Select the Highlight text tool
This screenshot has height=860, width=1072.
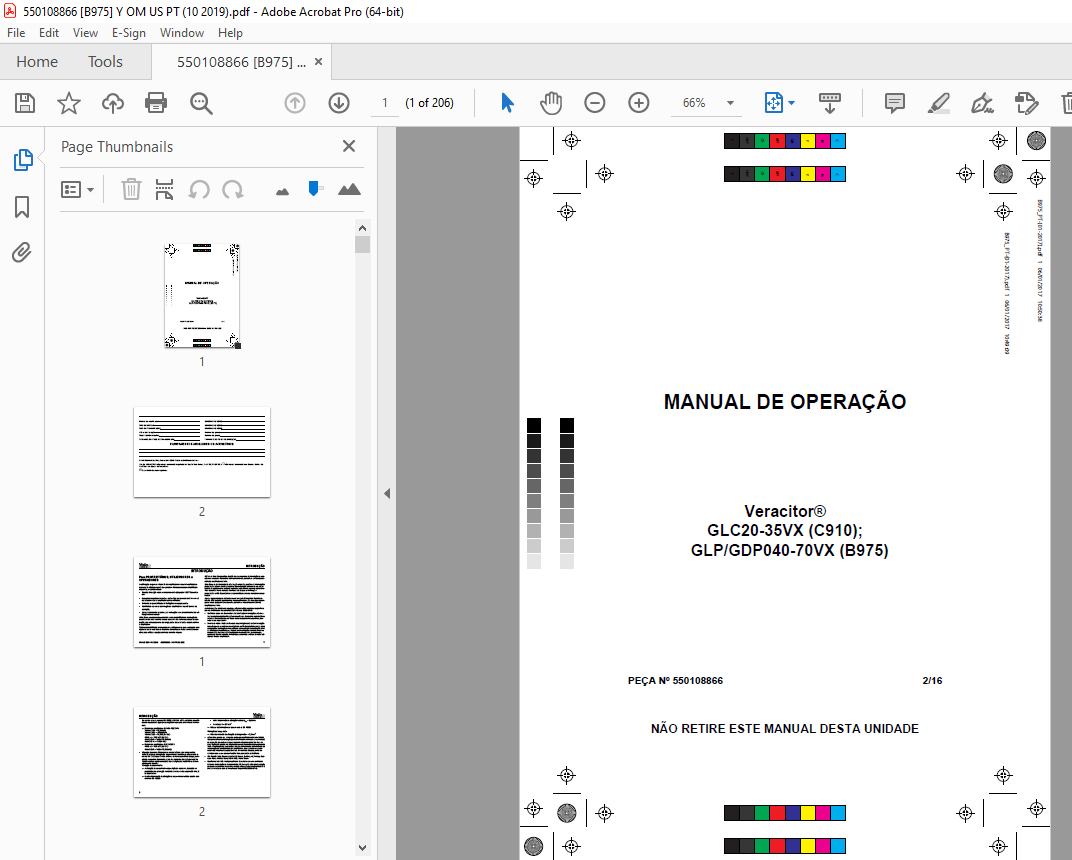pos(939,103)
